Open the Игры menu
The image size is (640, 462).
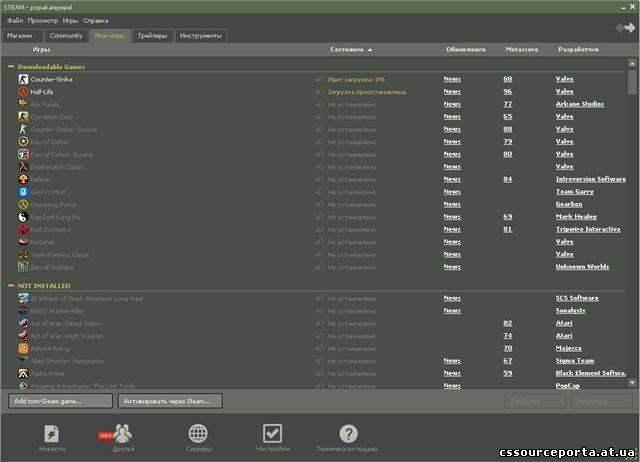(70, 20)
